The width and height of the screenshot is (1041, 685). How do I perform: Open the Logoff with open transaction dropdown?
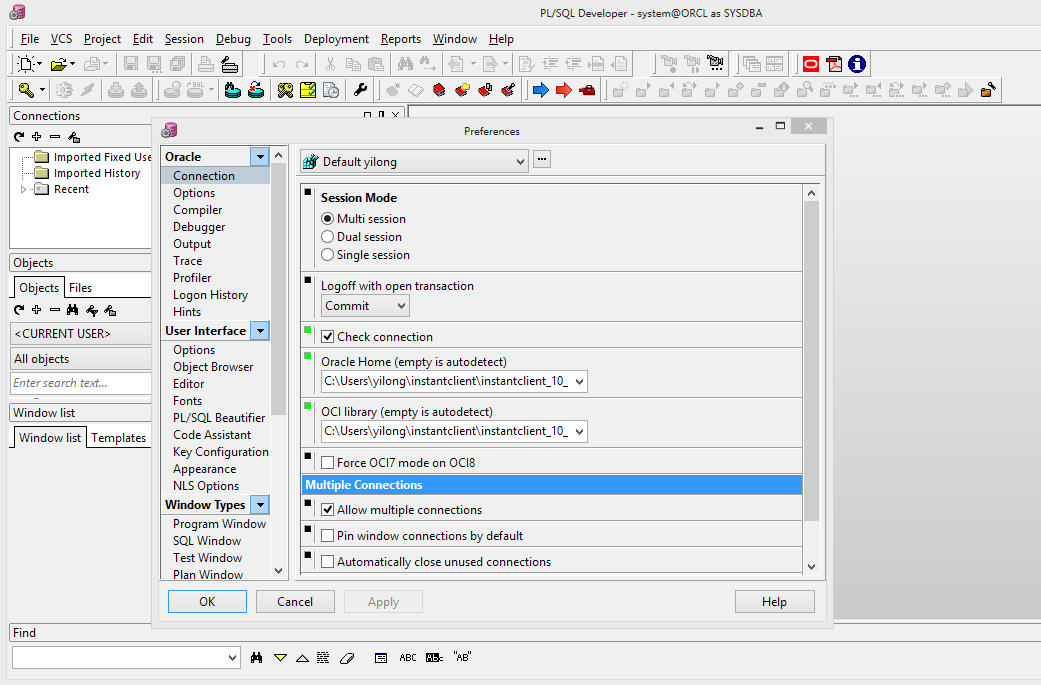pyautogui.click(x=365, y=306)
